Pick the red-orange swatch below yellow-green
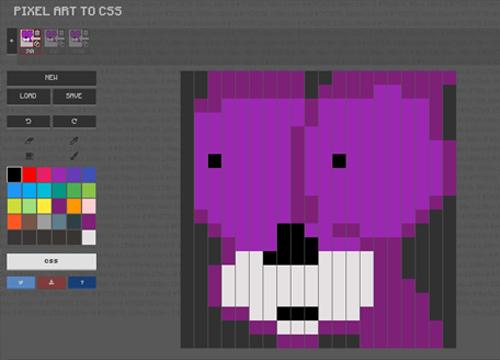 click(x=14, y=222)
